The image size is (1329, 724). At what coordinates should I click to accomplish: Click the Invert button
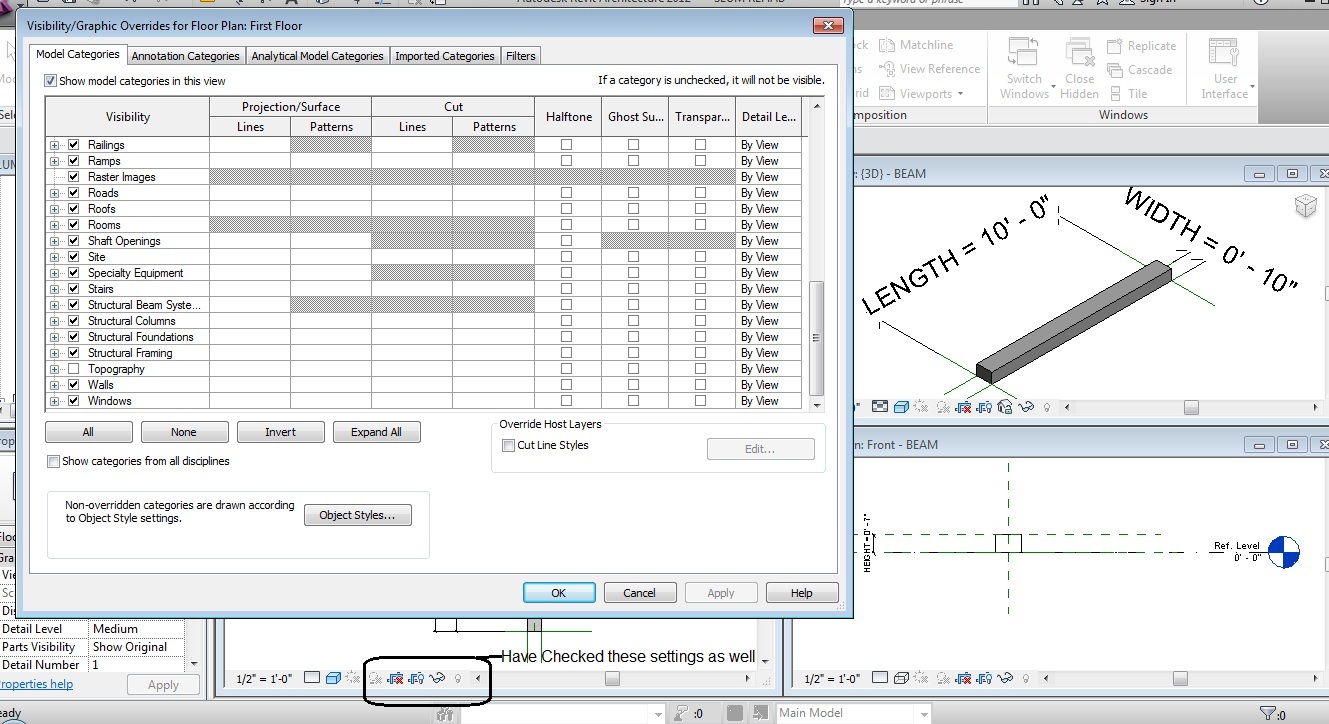tap(280, 432)
